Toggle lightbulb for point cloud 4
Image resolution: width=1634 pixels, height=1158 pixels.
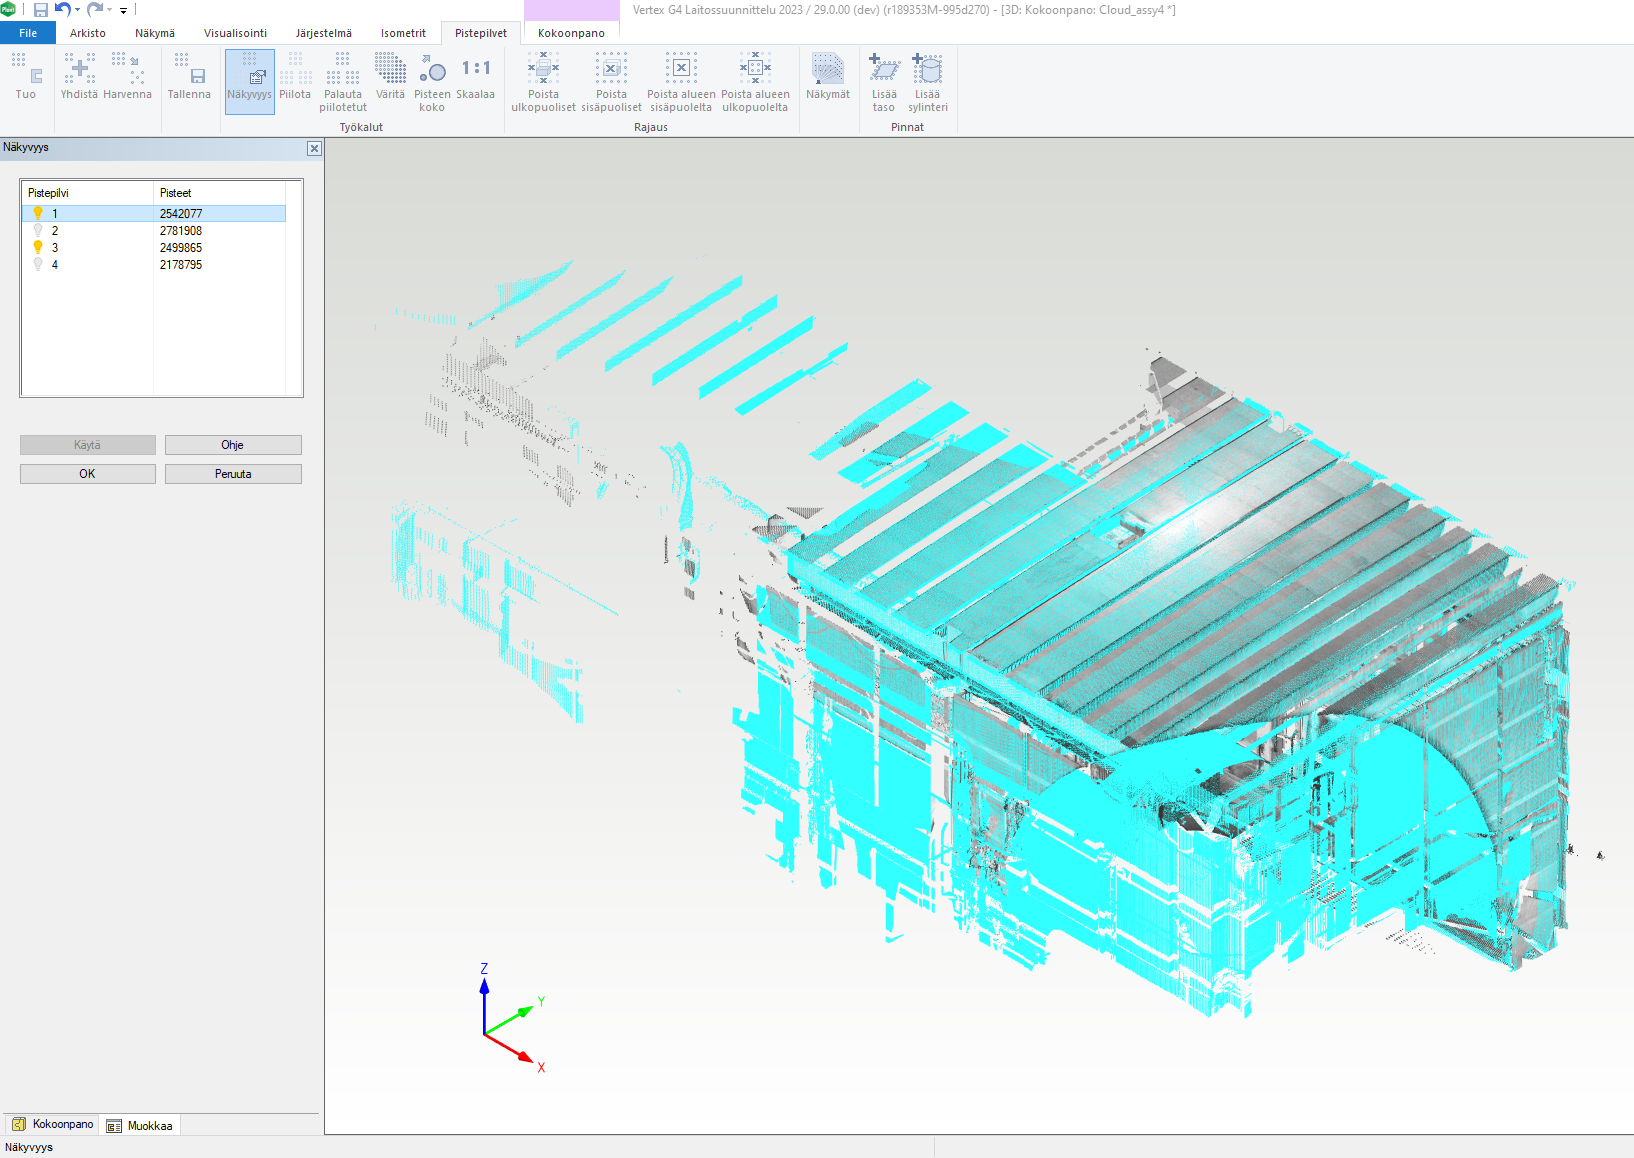pos(38,264)
